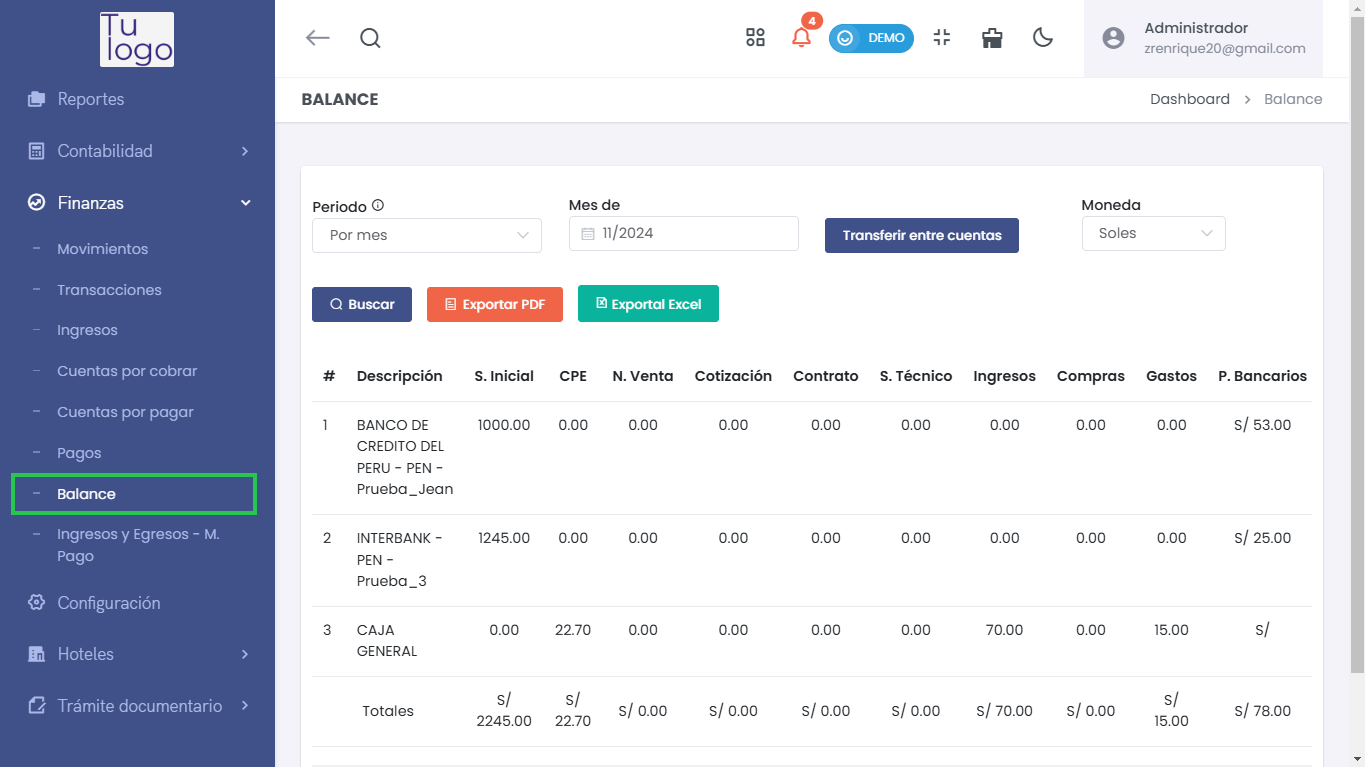
Task: Click the Periodo info icon
Action: point(378,205)
